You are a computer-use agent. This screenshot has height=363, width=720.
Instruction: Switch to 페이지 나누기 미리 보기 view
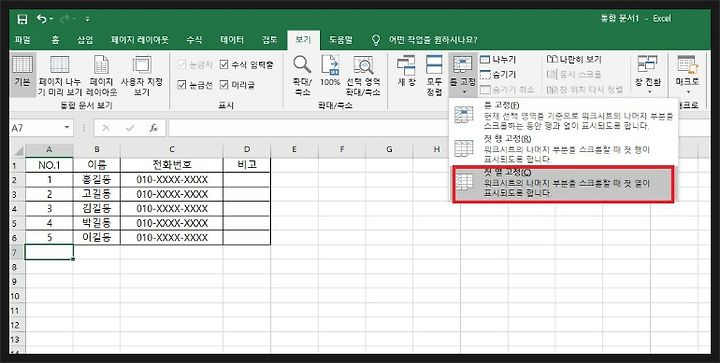(x=60, y=75)
